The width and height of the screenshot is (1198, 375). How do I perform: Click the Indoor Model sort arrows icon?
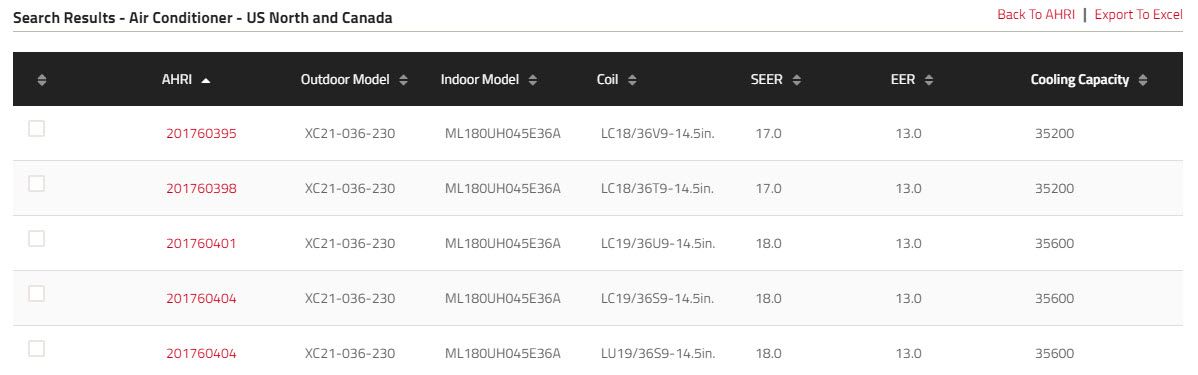click(533, 80)
